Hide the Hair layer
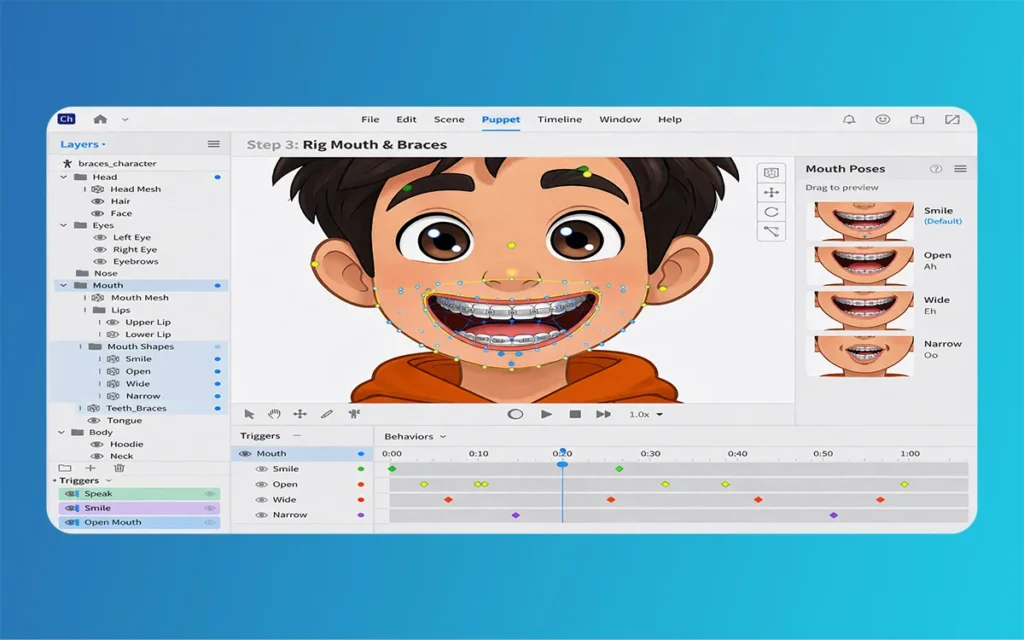 [98, 201]
